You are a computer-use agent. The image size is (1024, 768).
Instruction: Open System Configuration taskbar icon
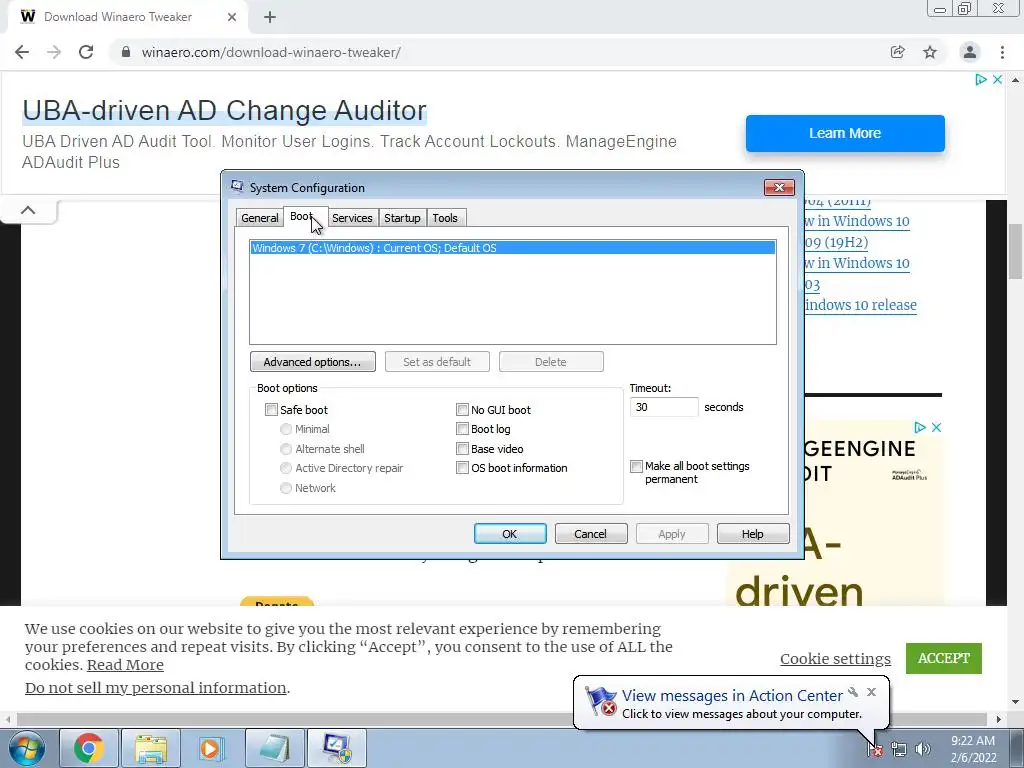336,748
